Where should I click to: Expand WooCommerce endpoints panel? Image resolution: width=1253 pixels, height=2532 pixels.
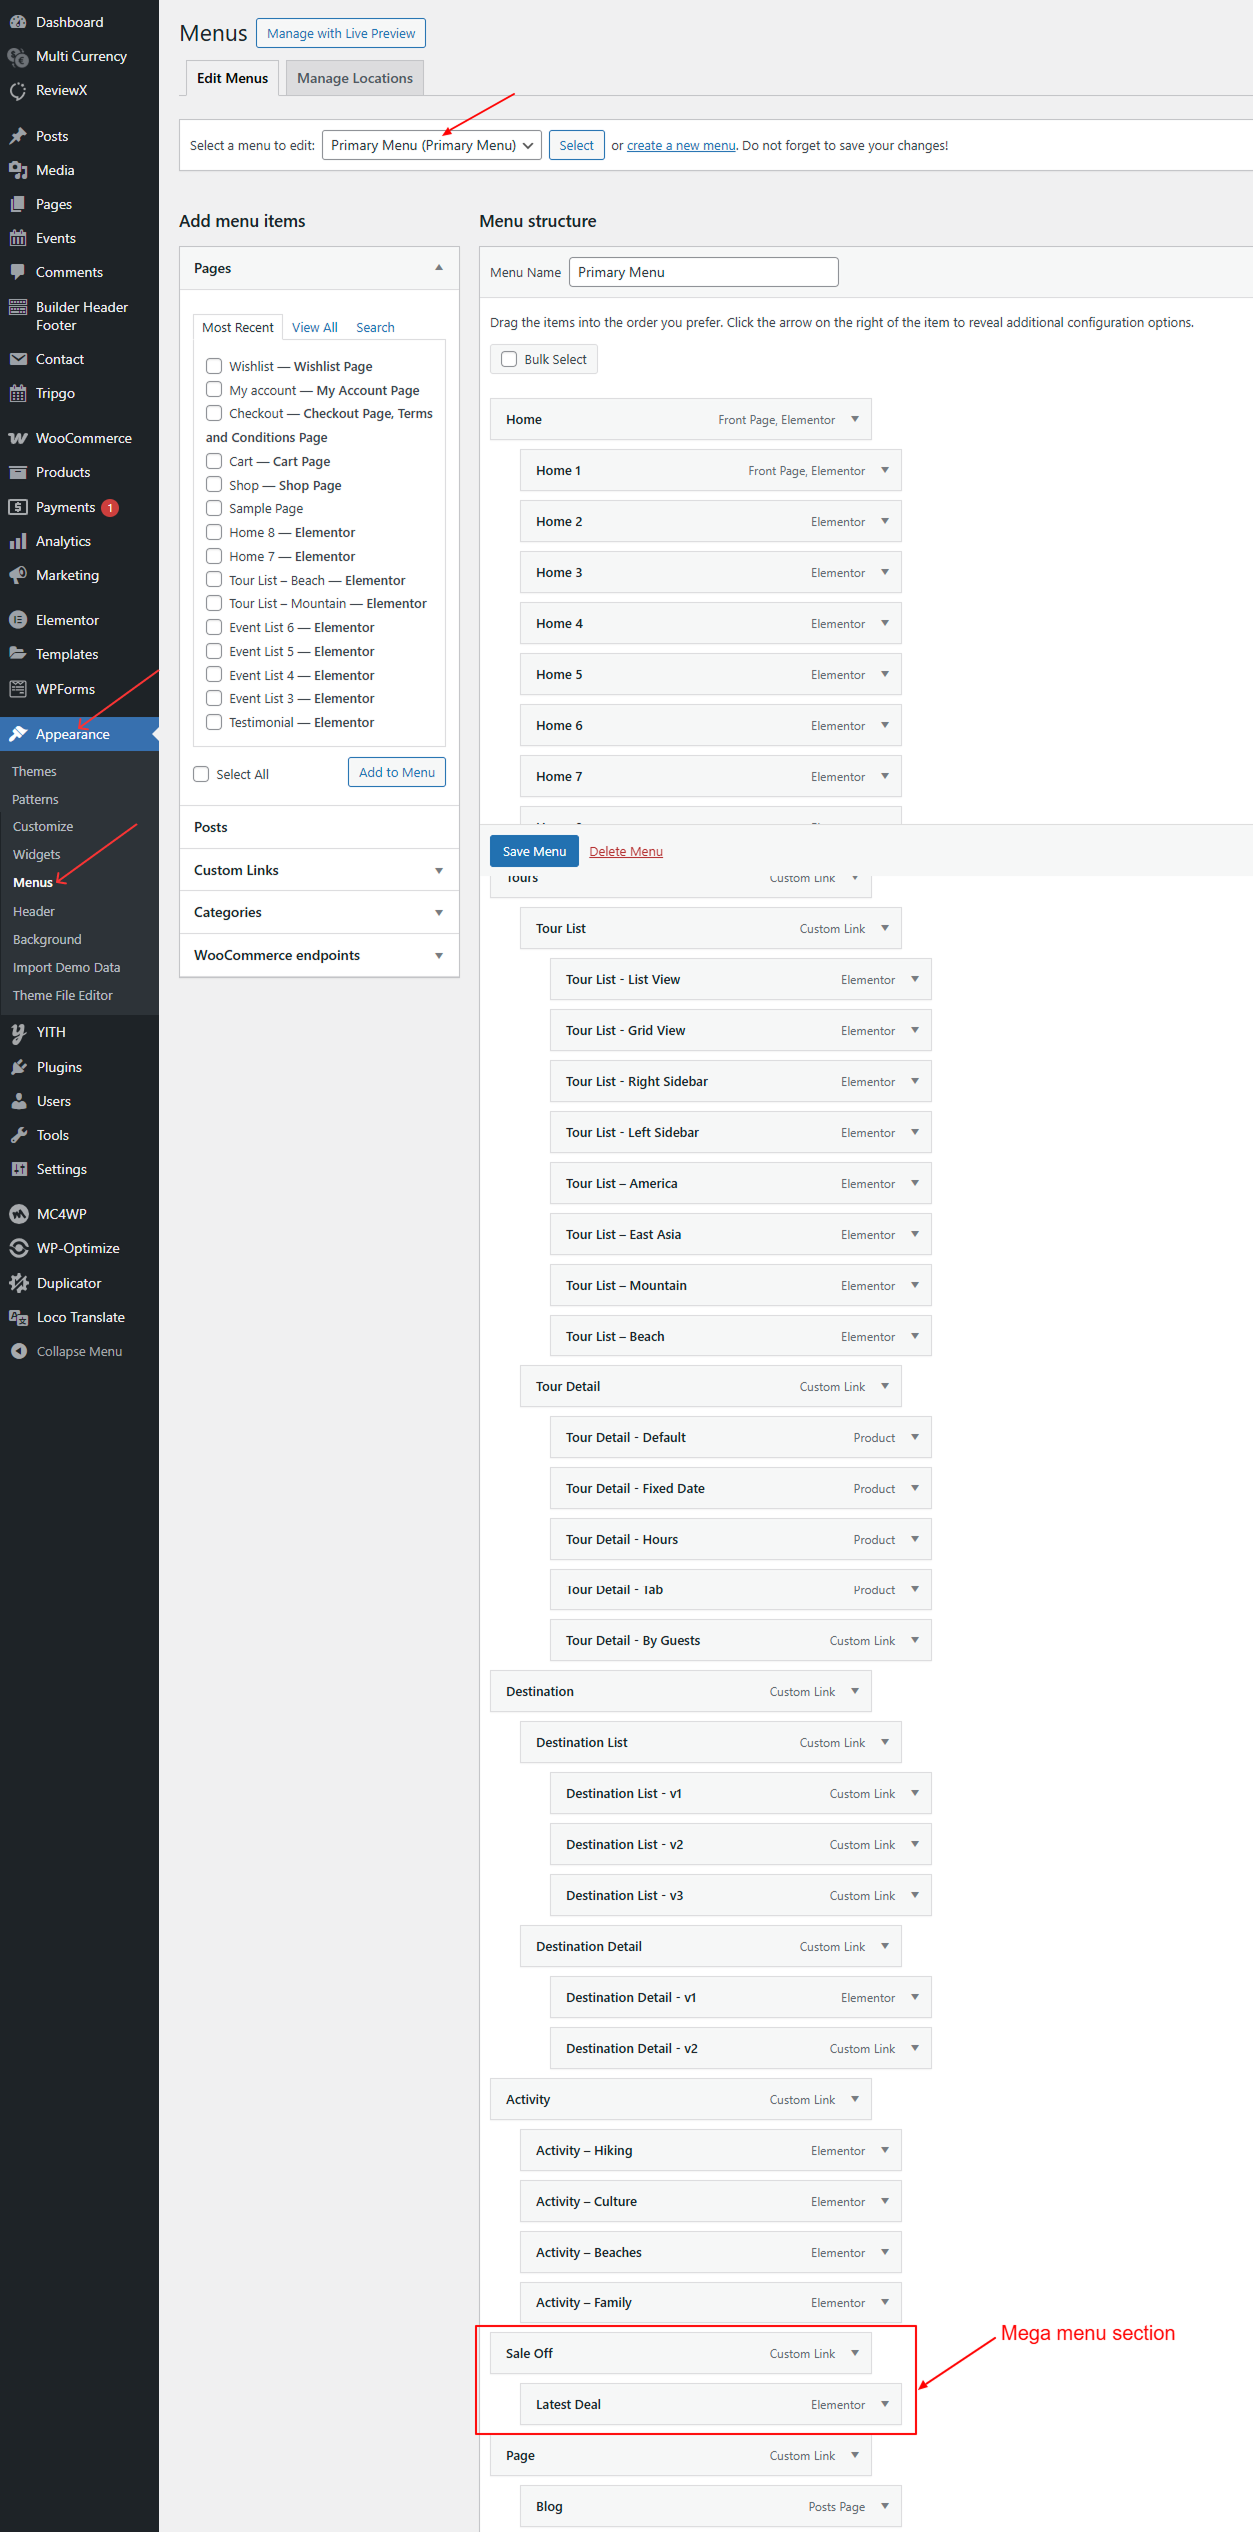coord(439,956)
